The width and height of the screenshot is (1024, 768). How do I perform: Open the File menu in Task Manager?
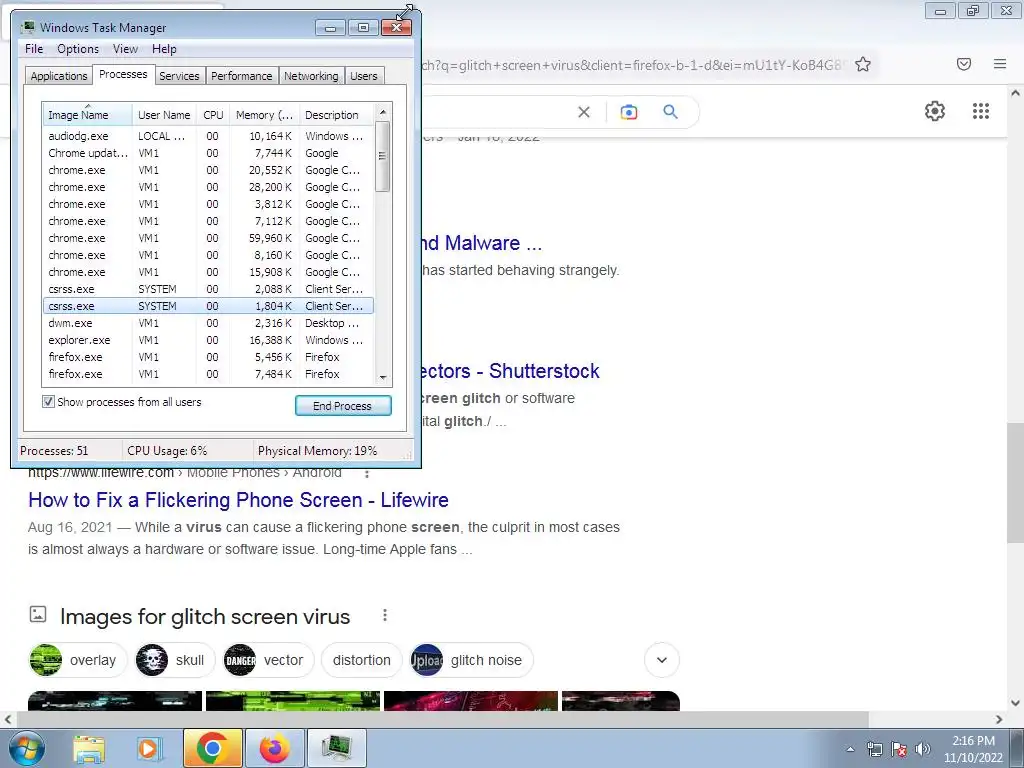point(34,49)
